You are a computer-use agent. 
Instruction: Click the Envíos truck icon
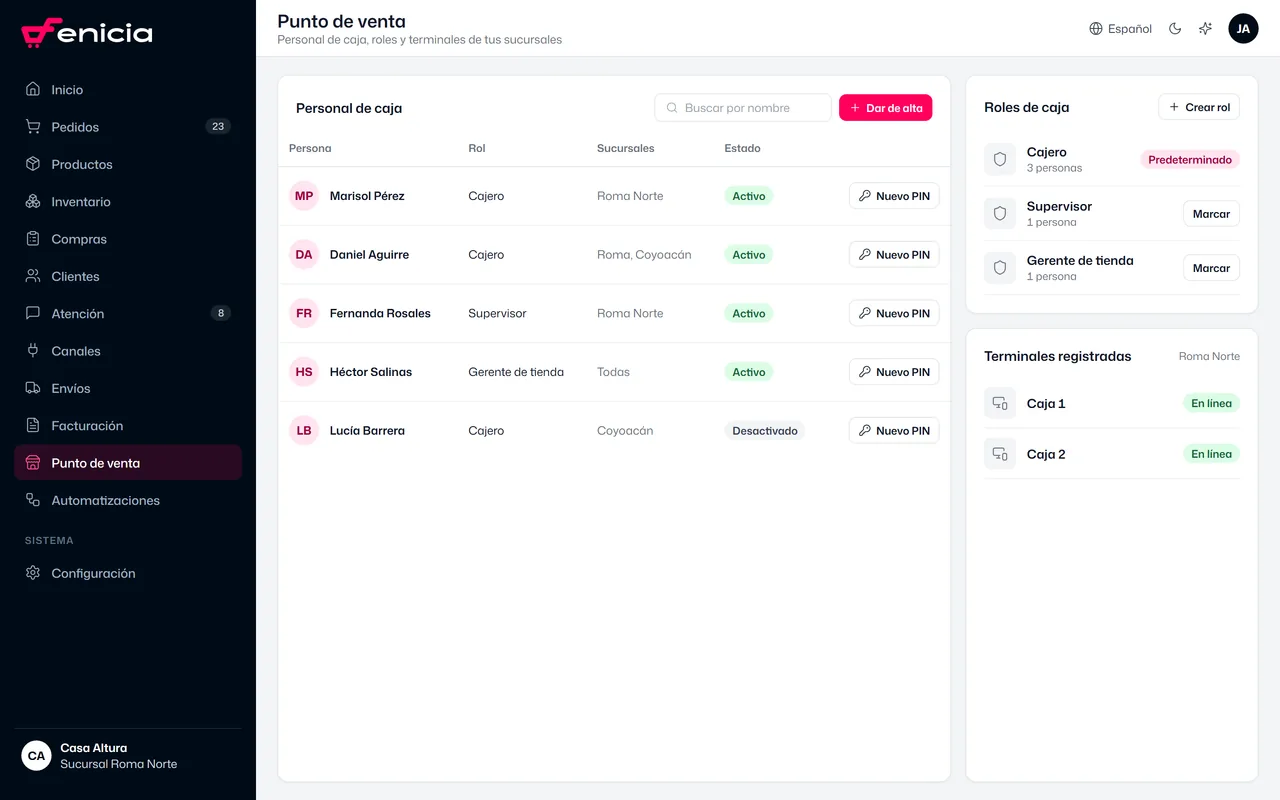33,388
